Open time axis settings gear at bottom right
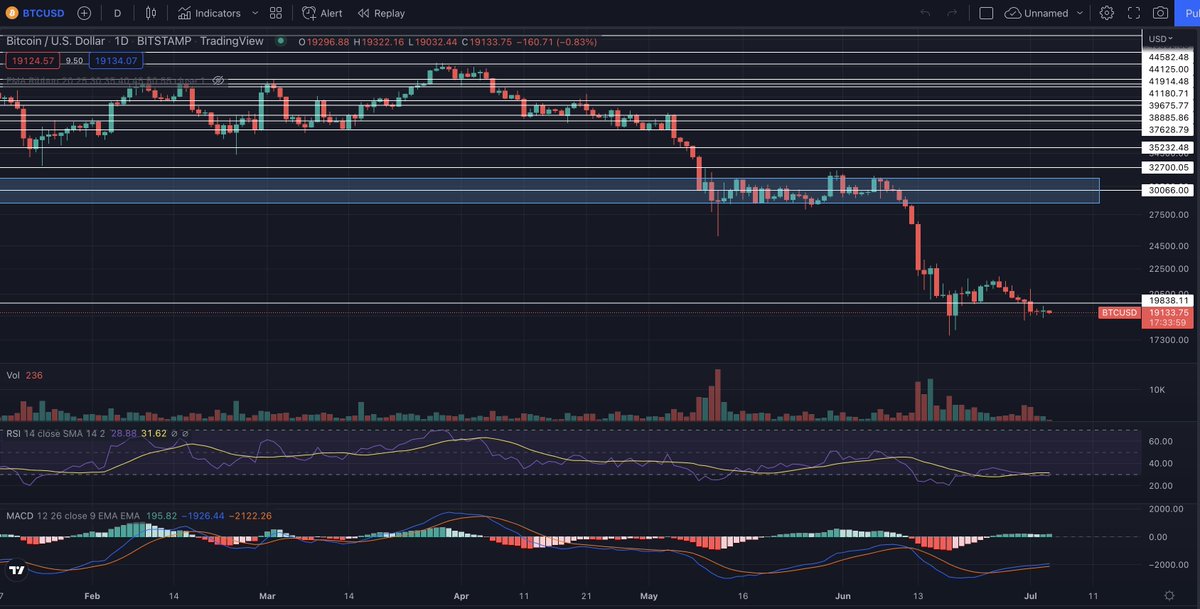This screenshot has width=1200, height=609. pyautogui.click(x=1168, y=594)
